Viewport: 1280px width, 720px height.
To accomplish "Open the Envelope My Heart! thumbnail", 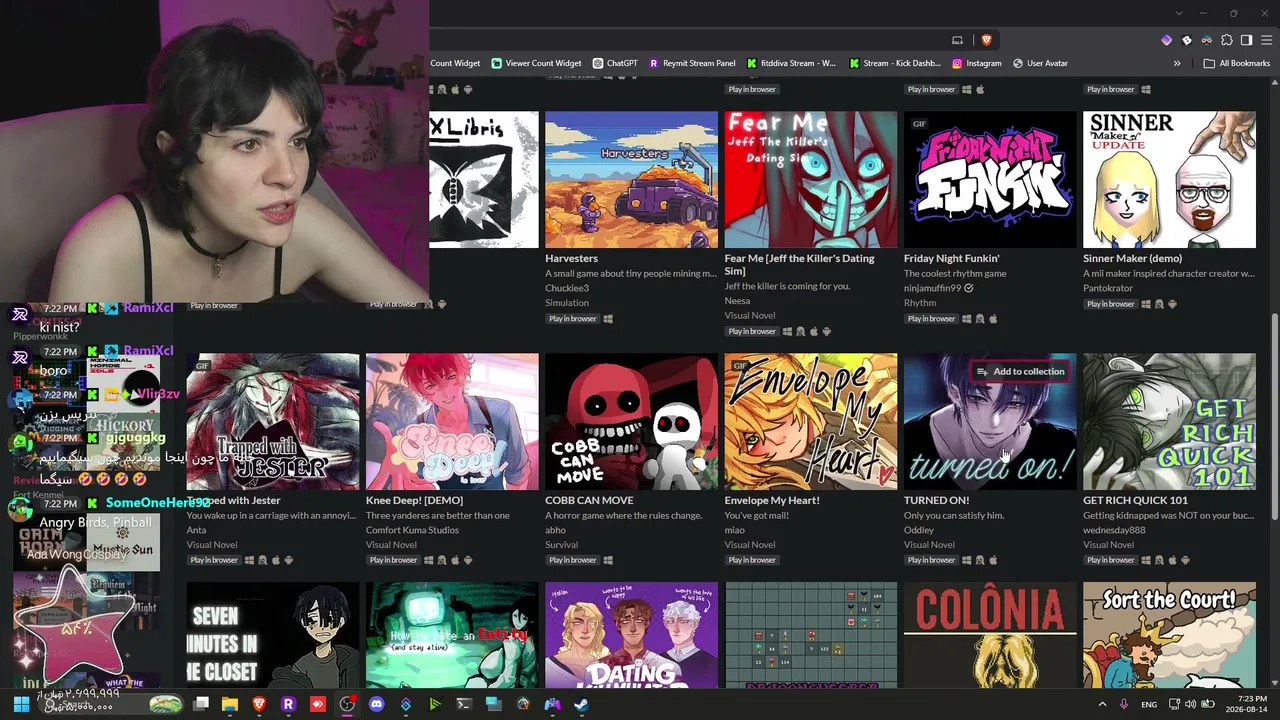I will (811, 421).
